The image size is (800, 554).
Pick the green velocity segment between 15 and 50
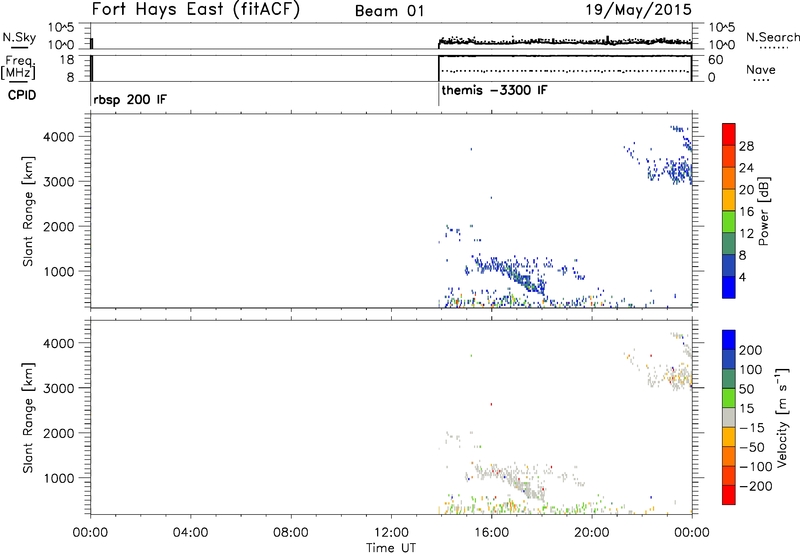(729, 397)
